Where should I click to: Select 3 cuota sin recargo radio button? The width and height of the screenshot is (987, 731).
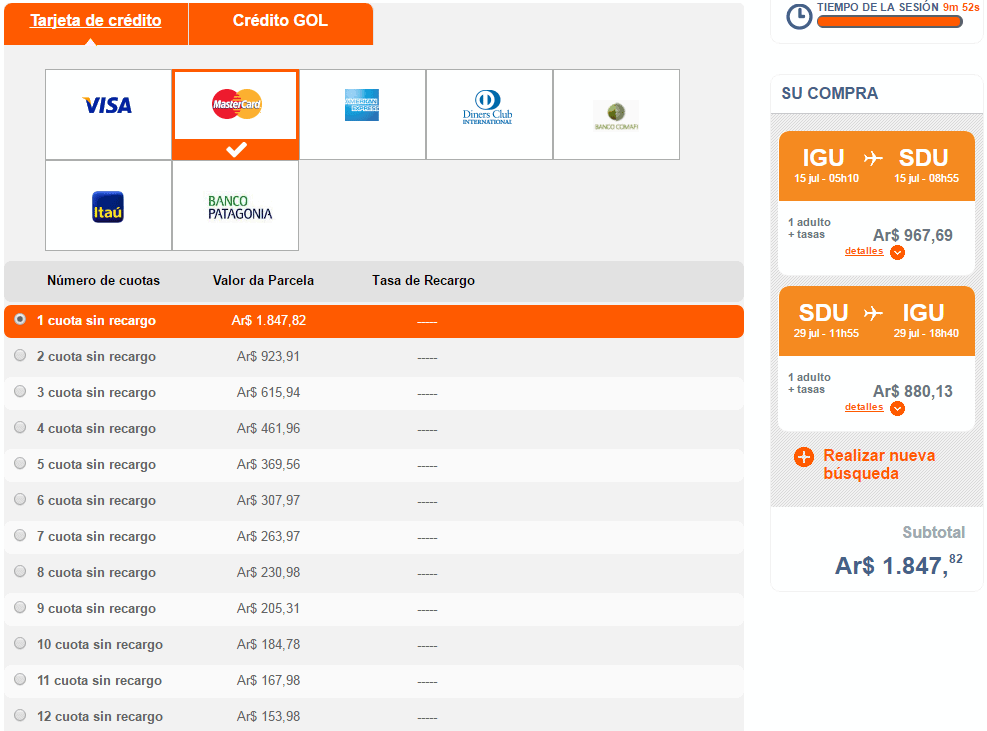20,391
